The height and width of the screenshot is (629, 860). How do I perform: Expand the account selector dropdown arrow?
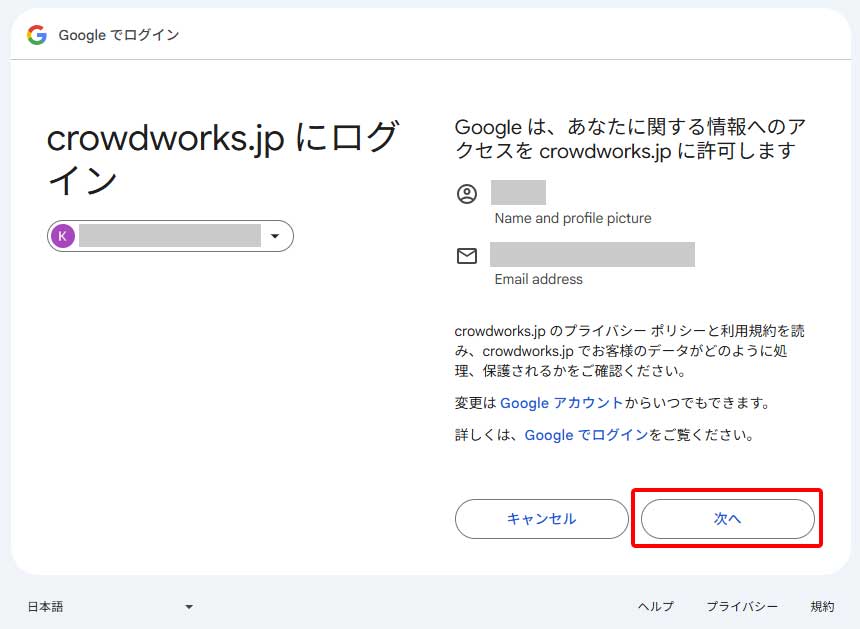[x=275, y=236]
